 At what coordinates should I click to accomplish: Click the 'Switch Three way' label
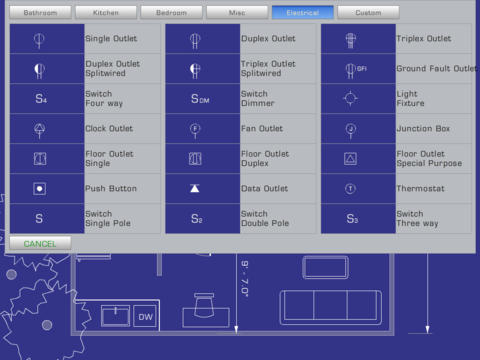tap(417, 218)
